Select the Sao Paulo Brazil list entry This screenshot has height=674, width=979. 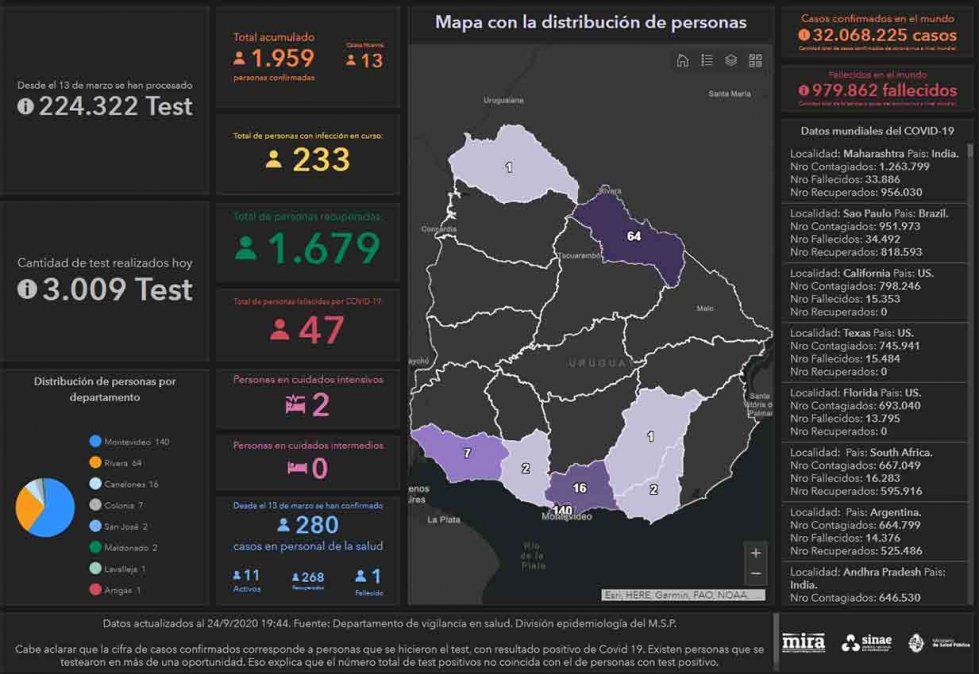pos(870,232)
